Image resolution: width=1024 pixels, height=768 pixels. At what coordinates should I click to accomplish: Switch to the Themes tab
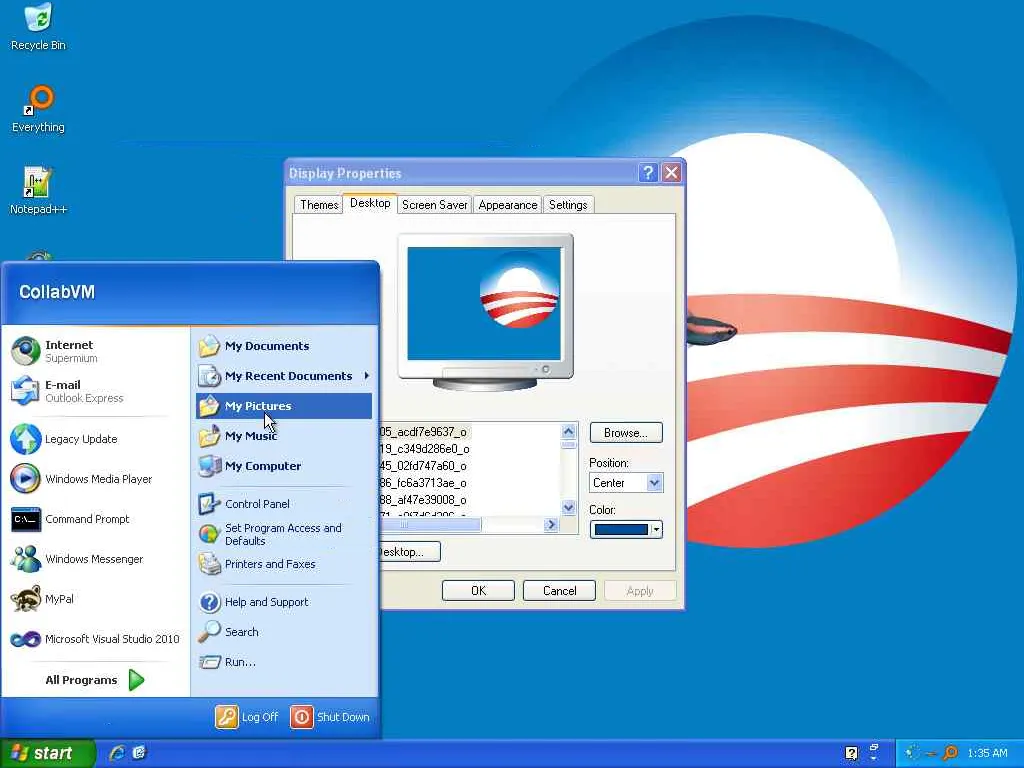(319, 204)
